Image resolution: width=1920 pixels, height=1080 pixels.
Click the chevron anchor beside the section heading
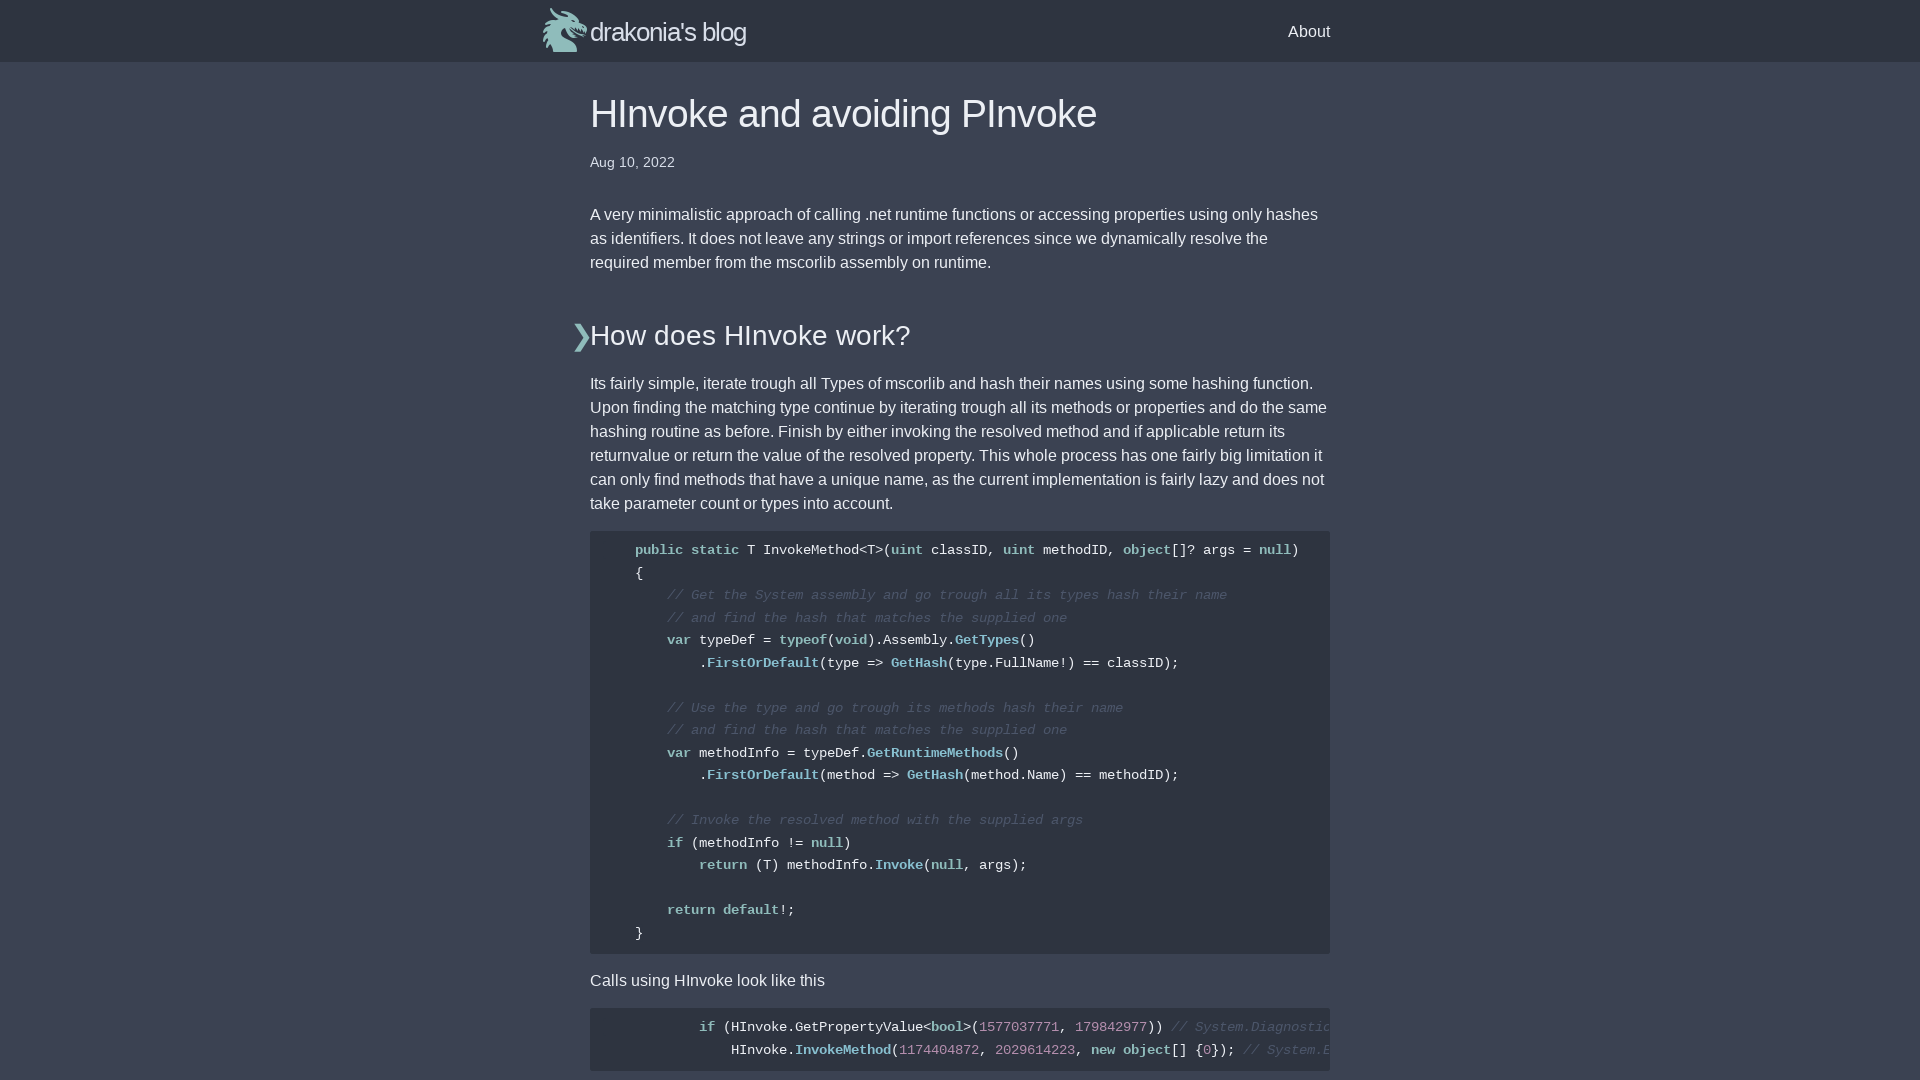tap(580, 336)
